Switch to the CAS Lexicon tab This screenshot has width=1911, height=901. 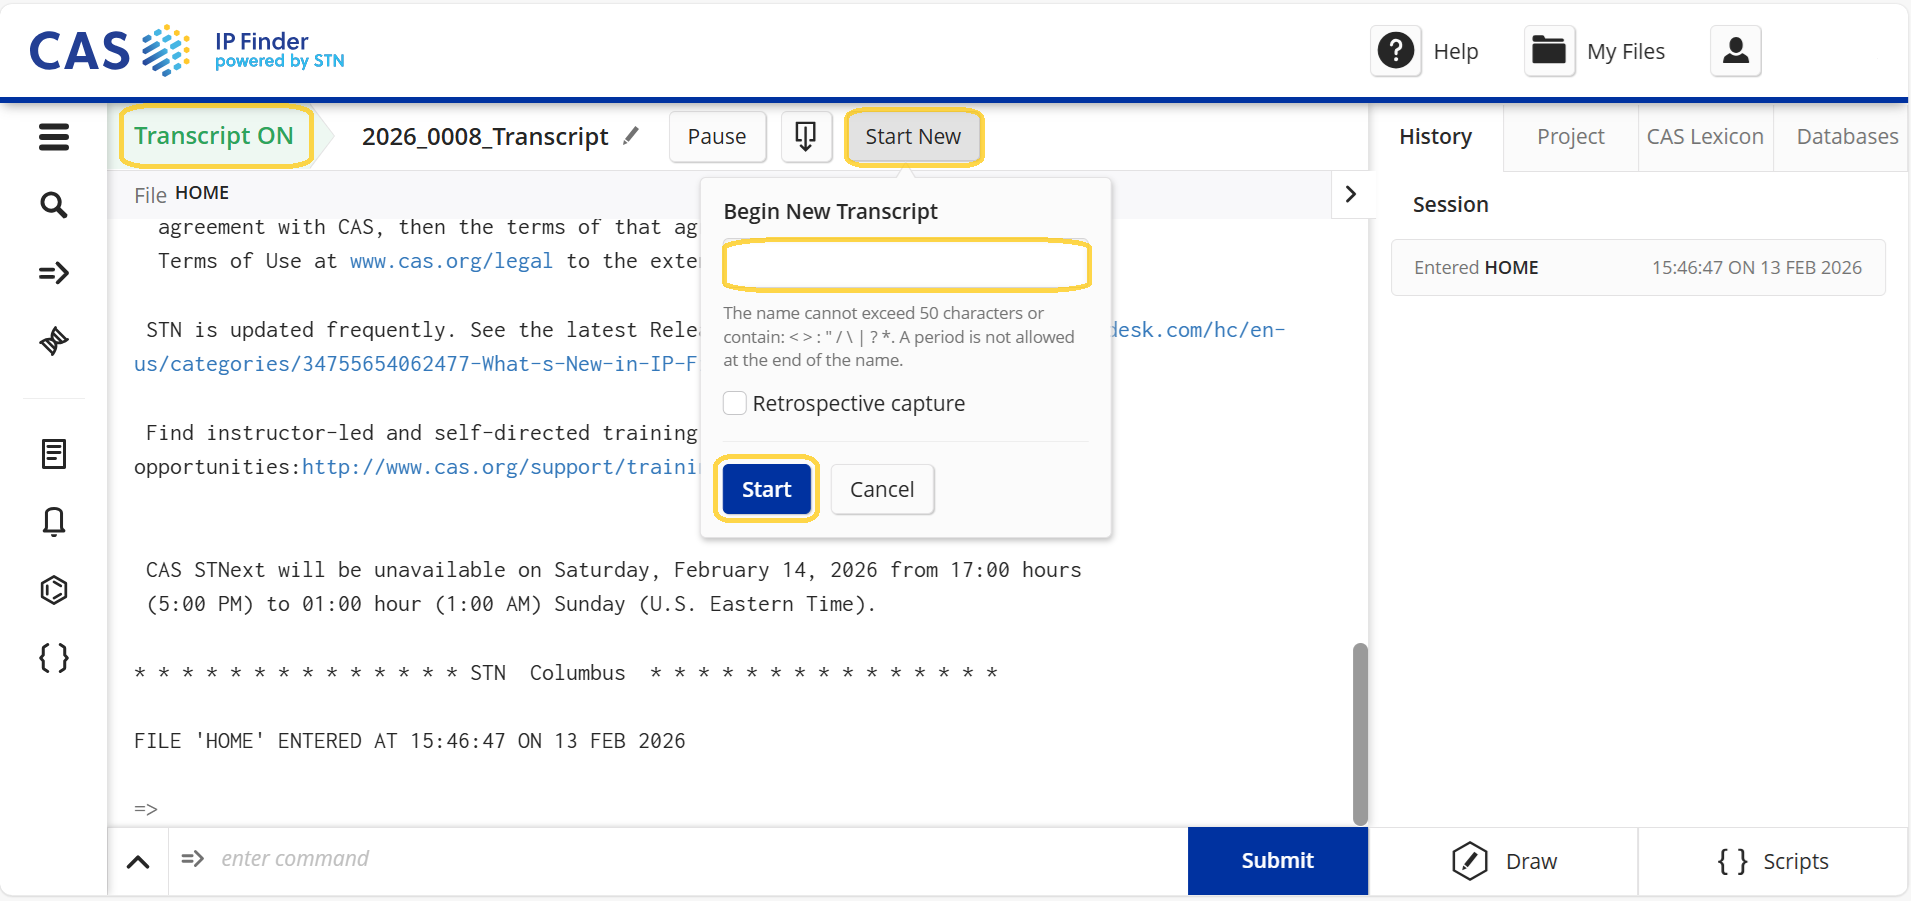(x=1704, y=137)
